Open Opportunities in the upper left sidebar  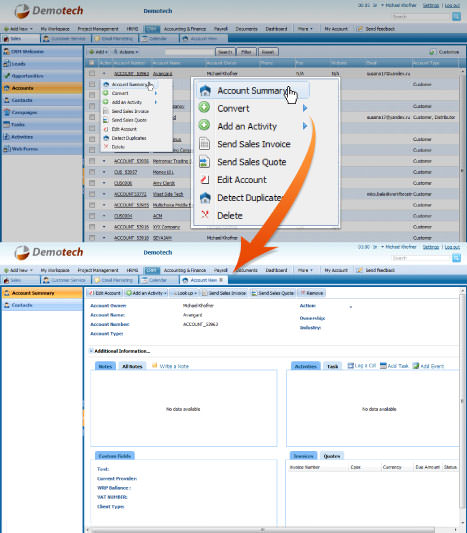(42, 76)
